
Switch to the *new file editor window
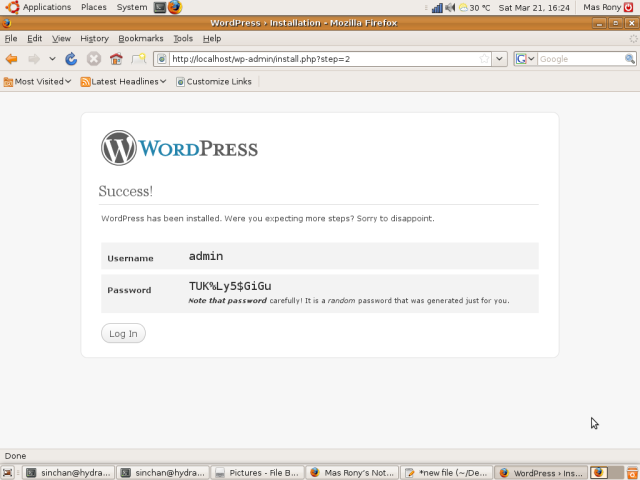[447, 473]
